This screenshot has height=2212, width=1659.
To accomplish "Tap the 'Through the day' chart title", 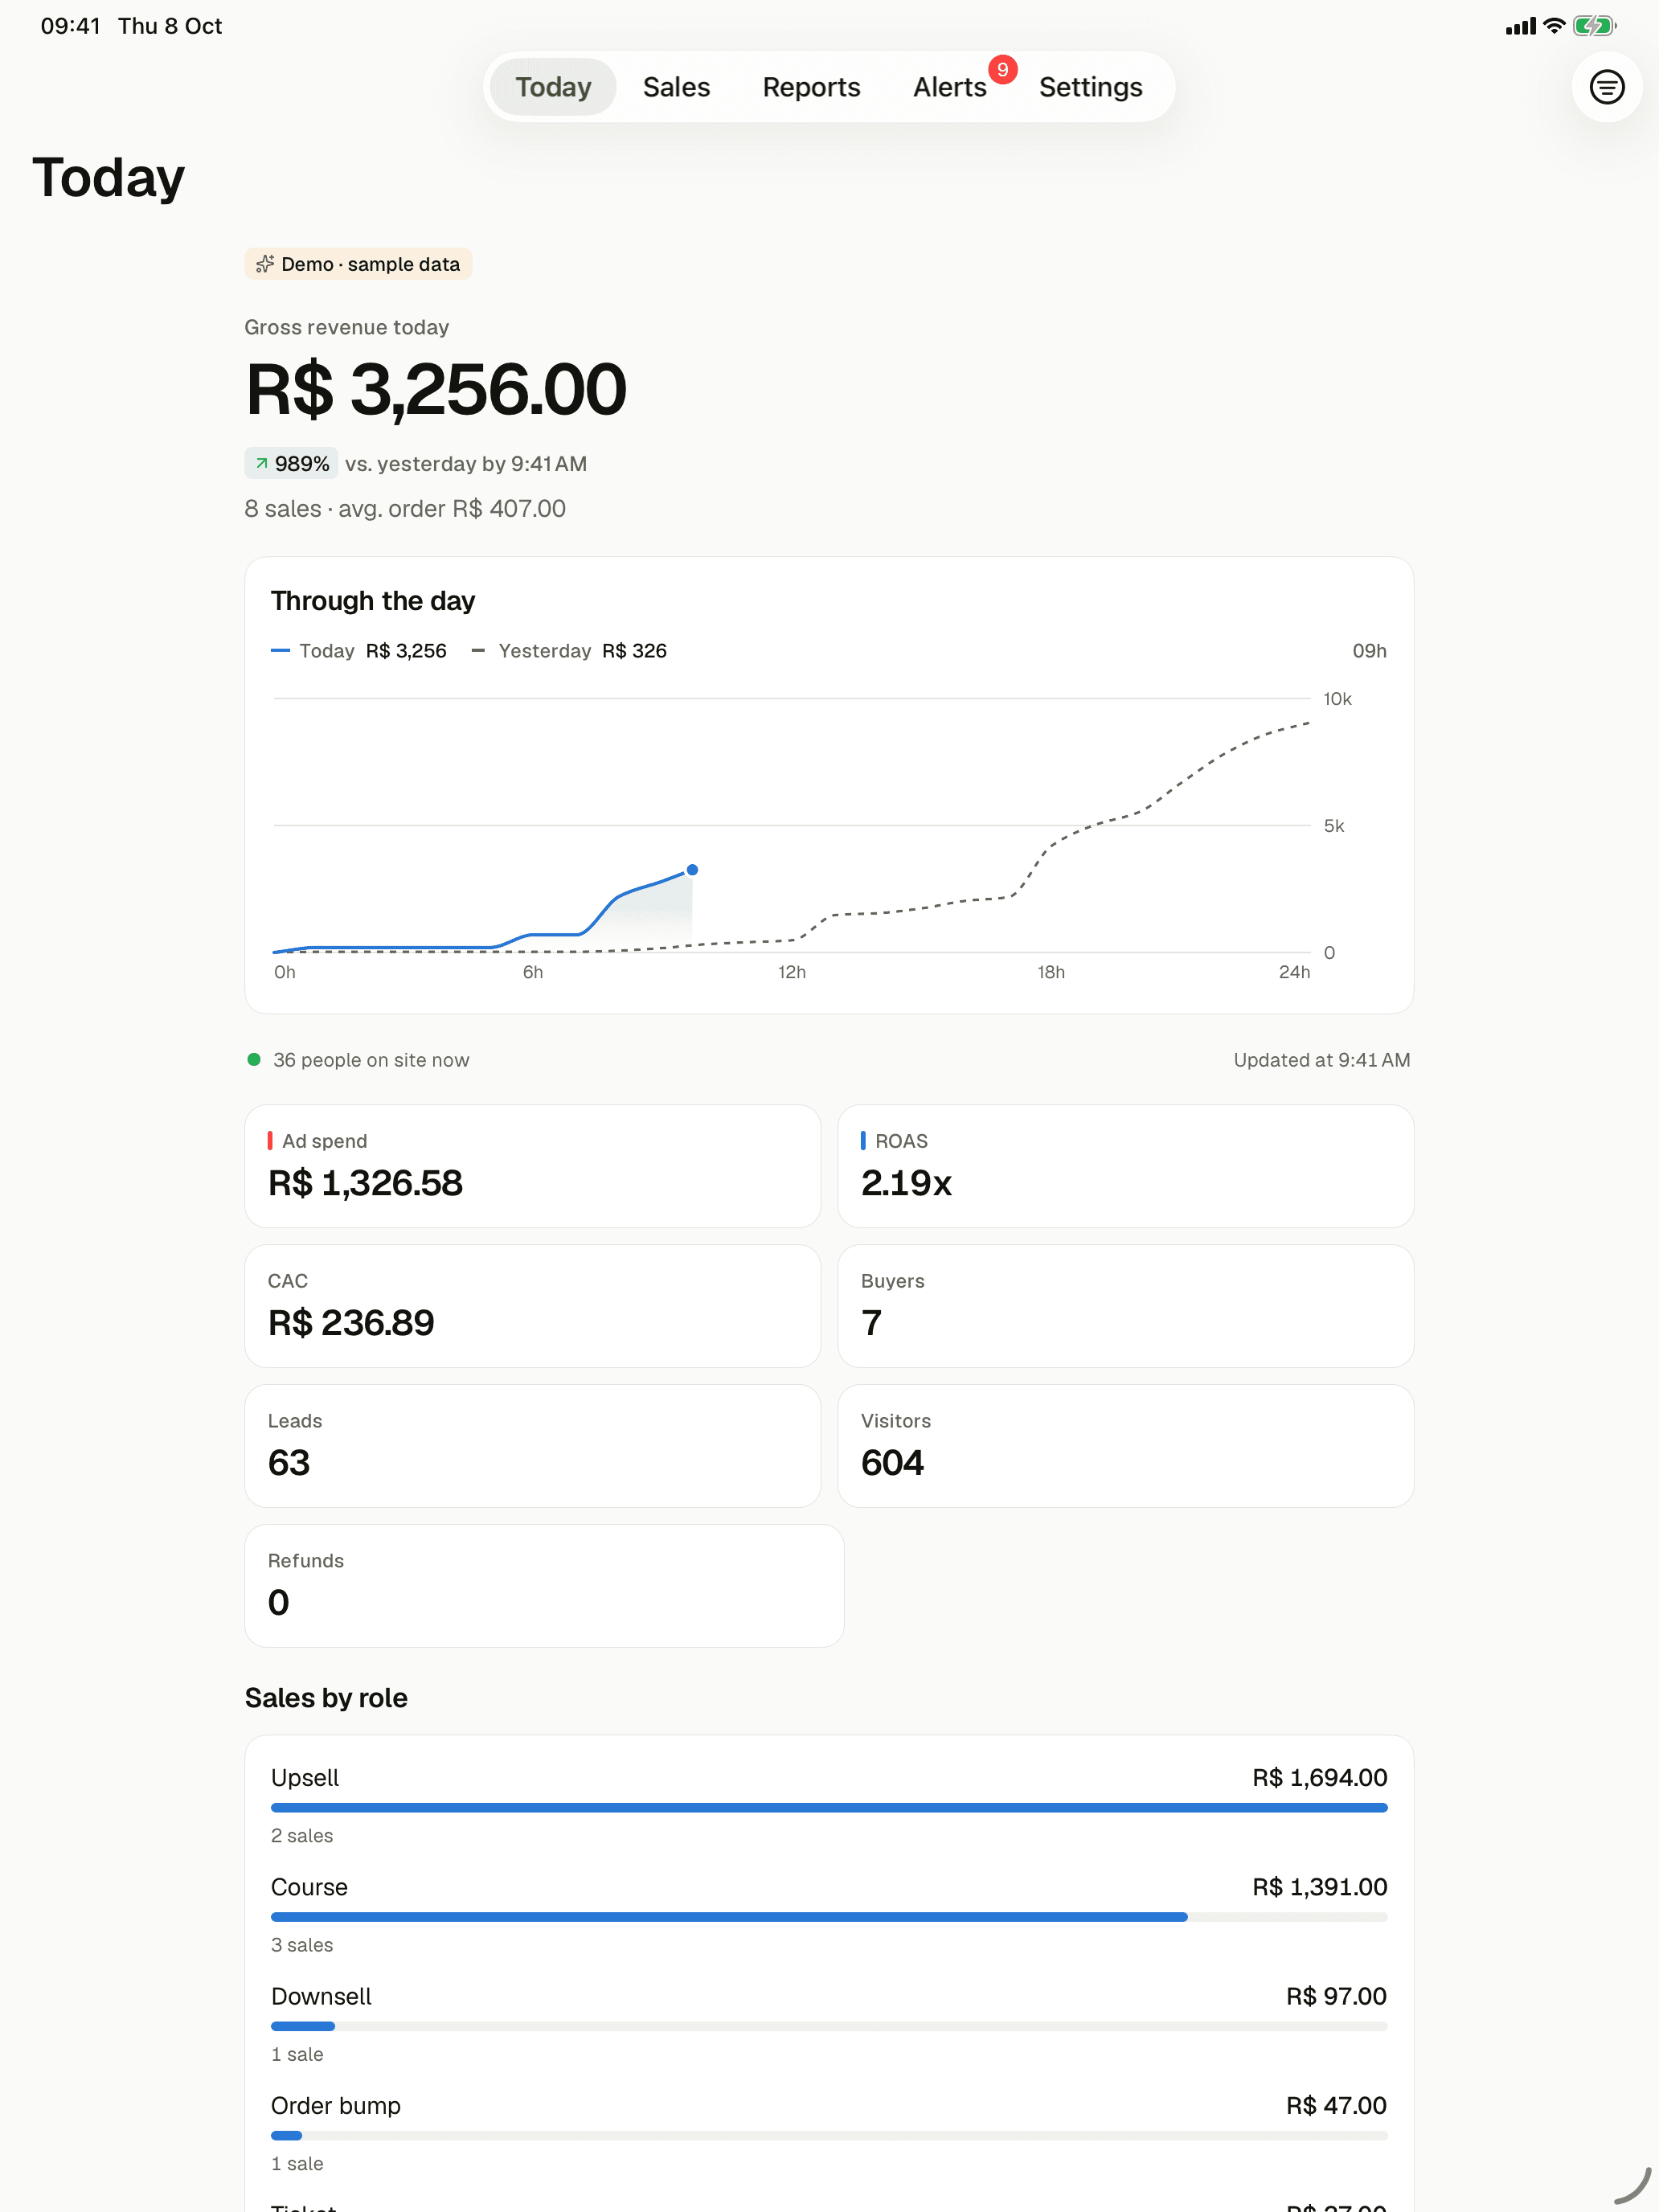I will [373, 601].
